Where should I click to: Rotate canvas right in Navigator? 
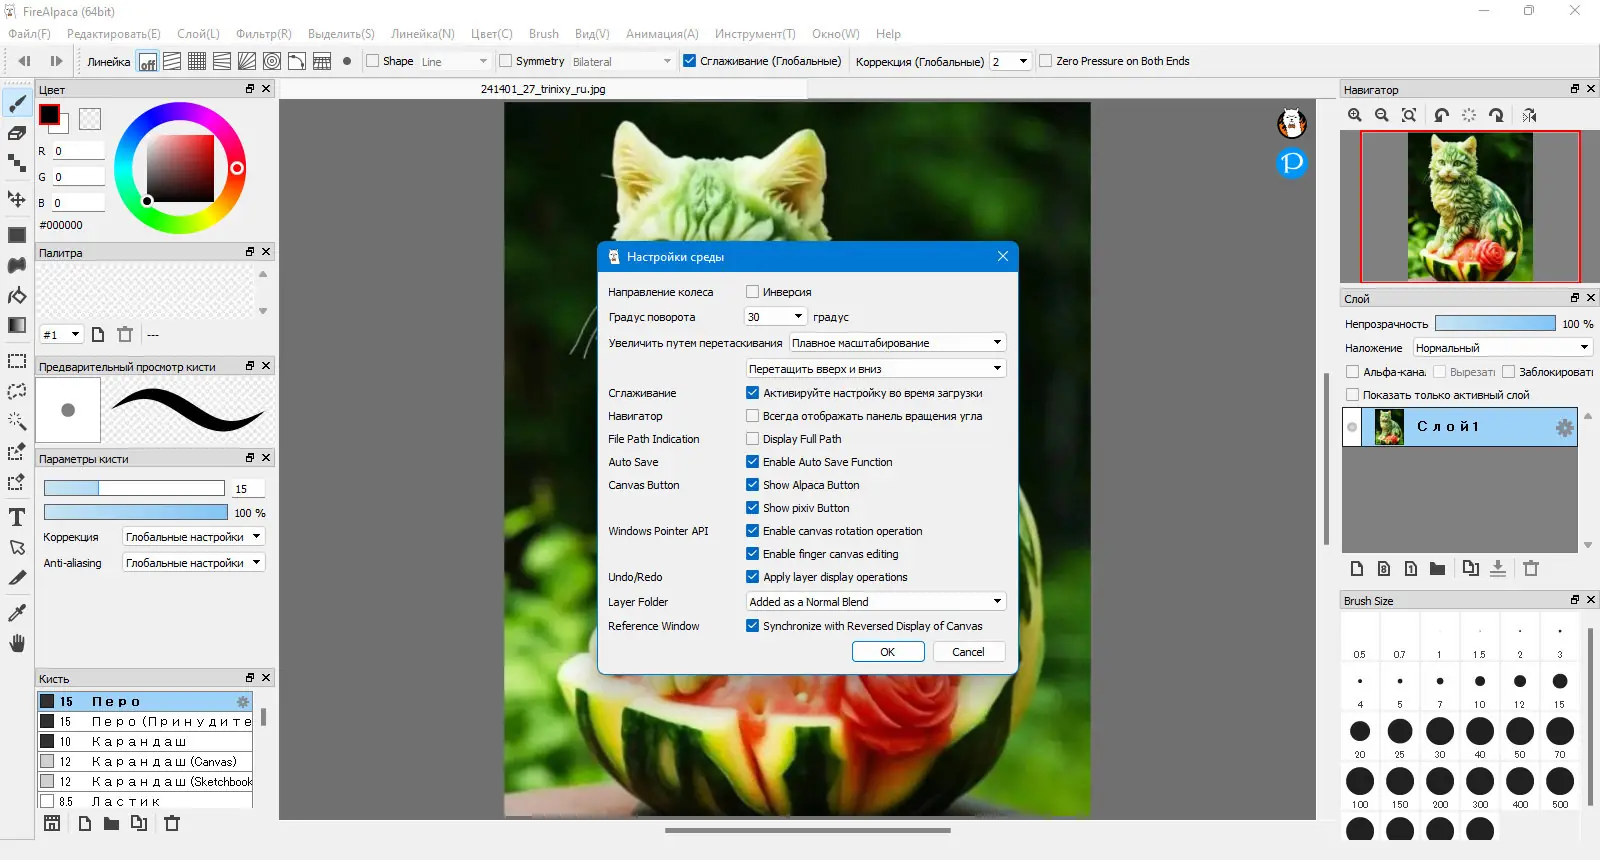point(1497,116)
